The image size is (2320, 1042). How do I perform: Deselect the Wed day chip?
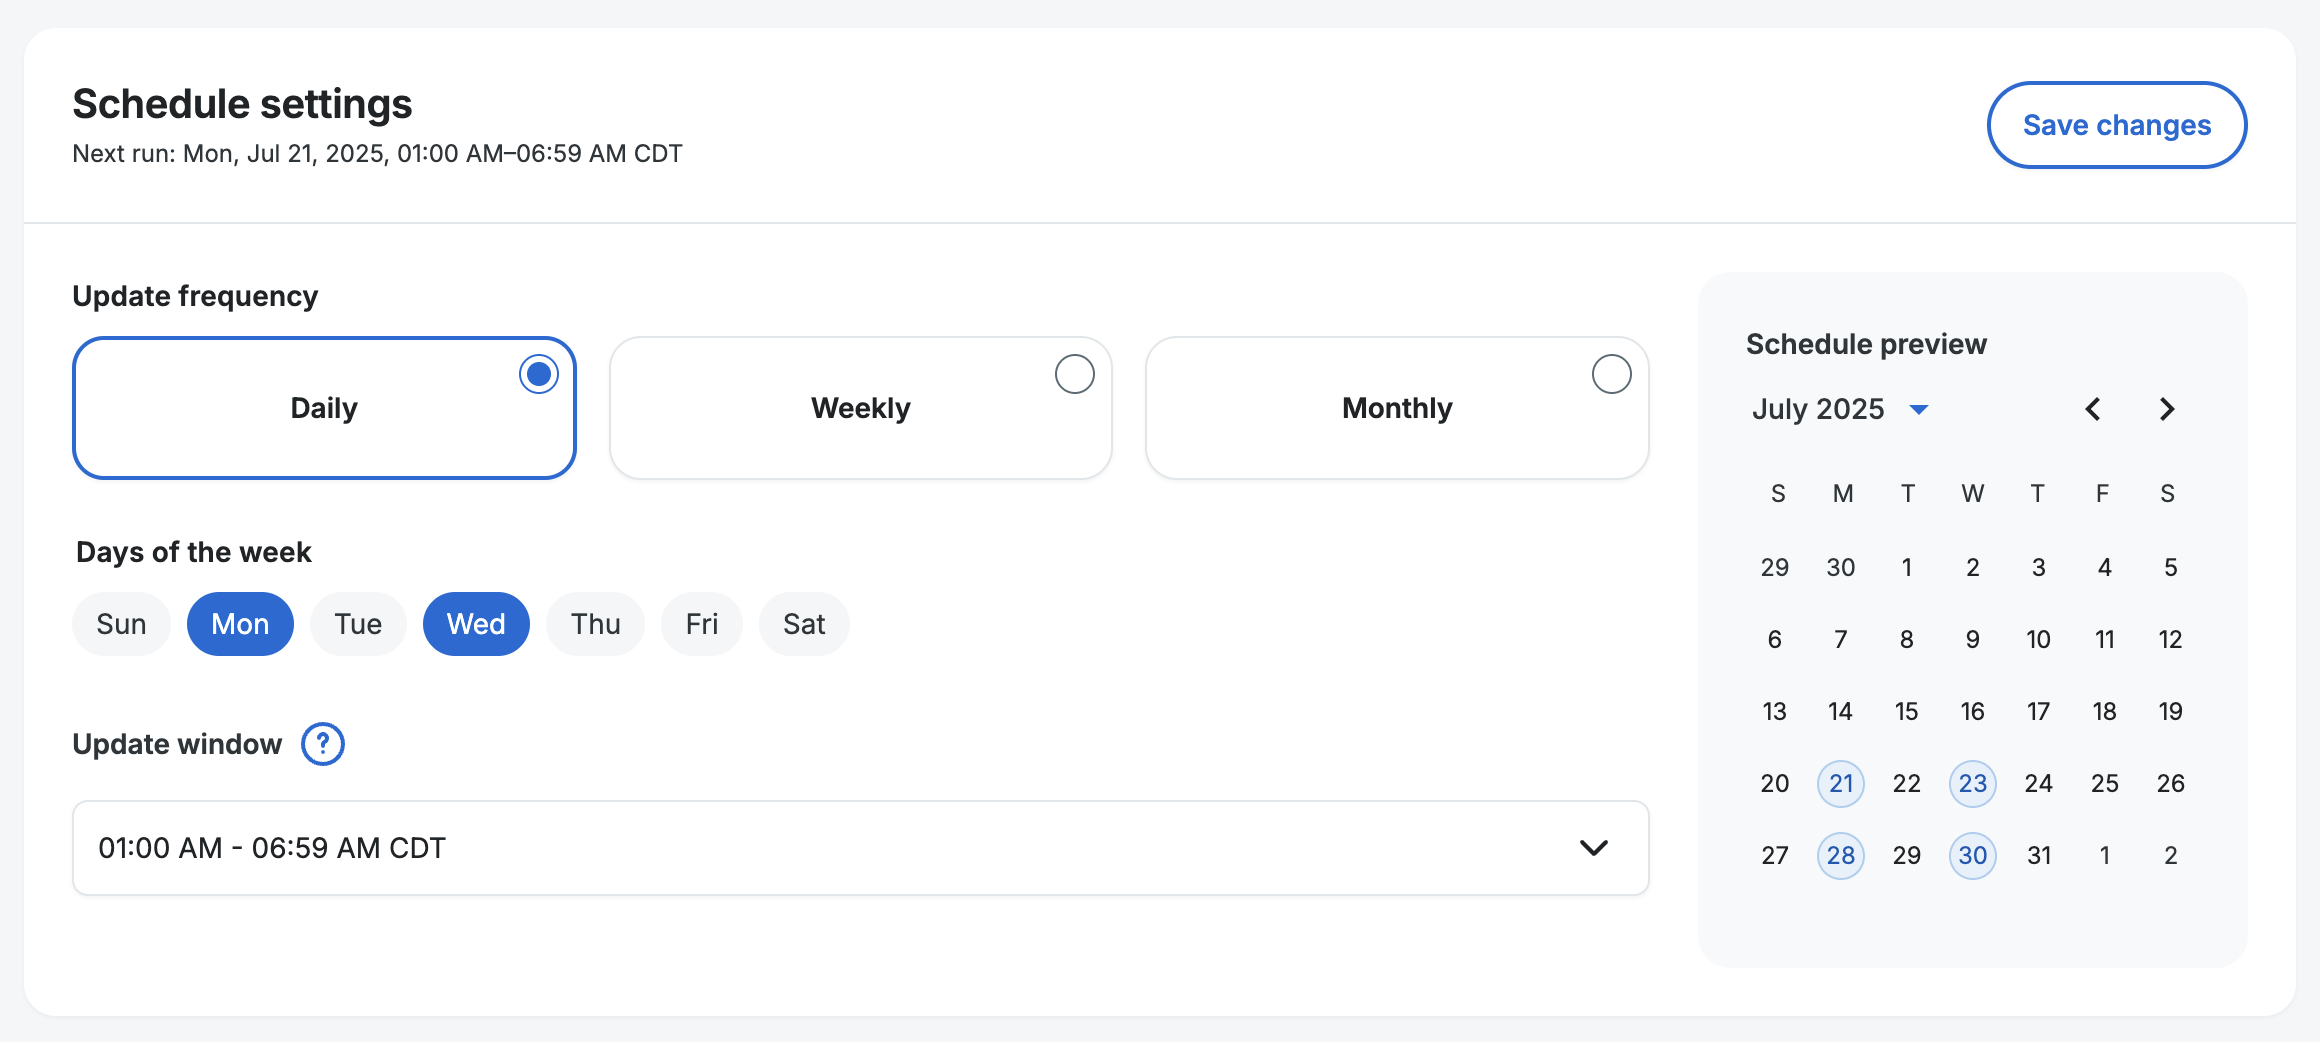(476, 624)
